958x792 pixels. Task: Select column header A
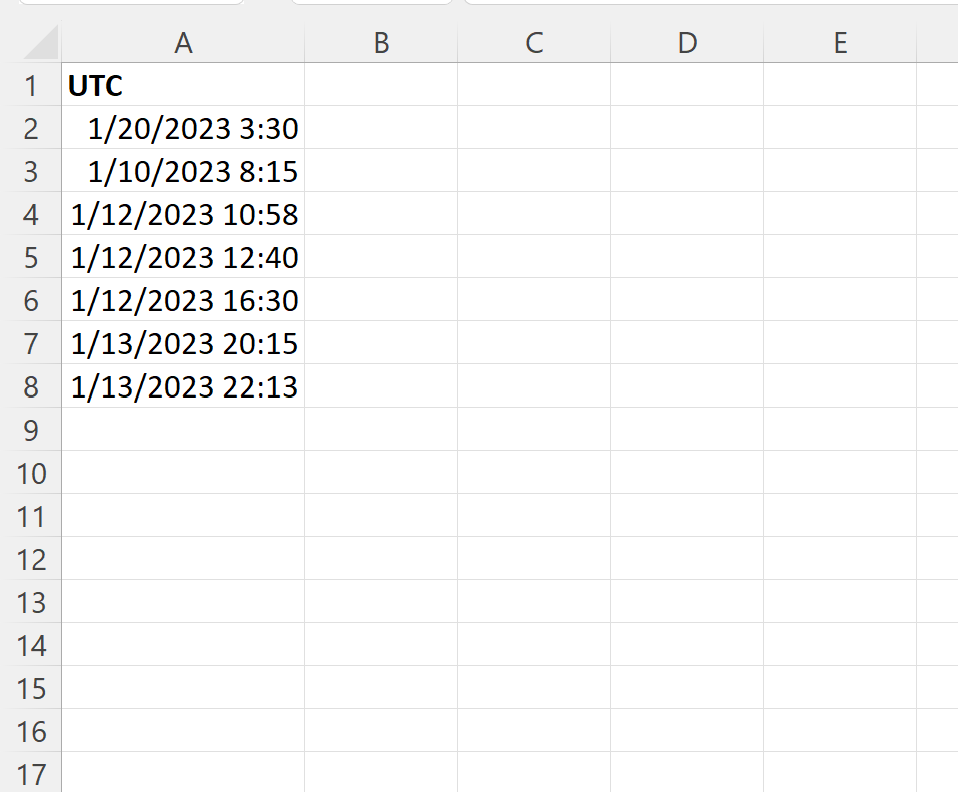183,43
